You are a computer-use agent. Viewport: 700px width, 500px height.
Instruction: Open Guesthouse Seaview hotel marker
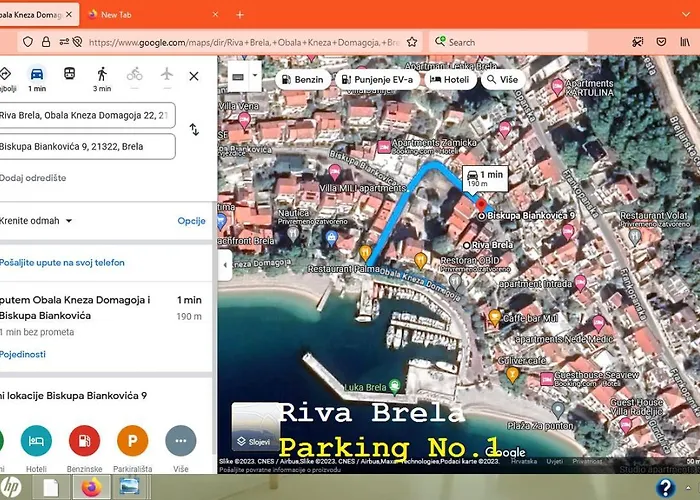point(547,379)
